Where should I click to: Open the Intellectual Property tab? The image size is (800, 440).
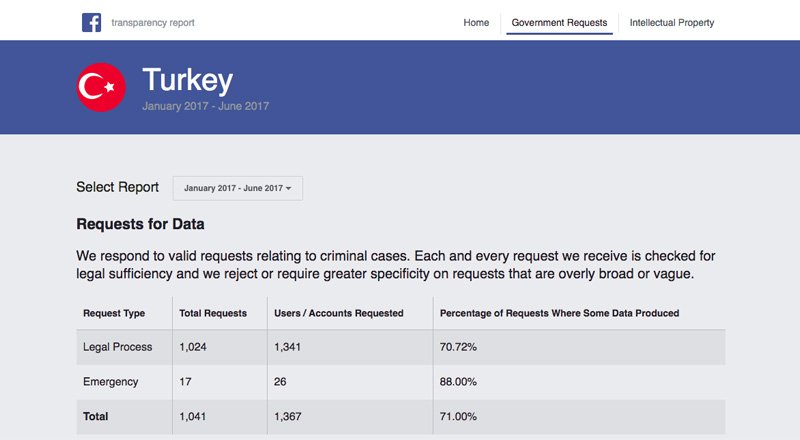coord(671,22)
